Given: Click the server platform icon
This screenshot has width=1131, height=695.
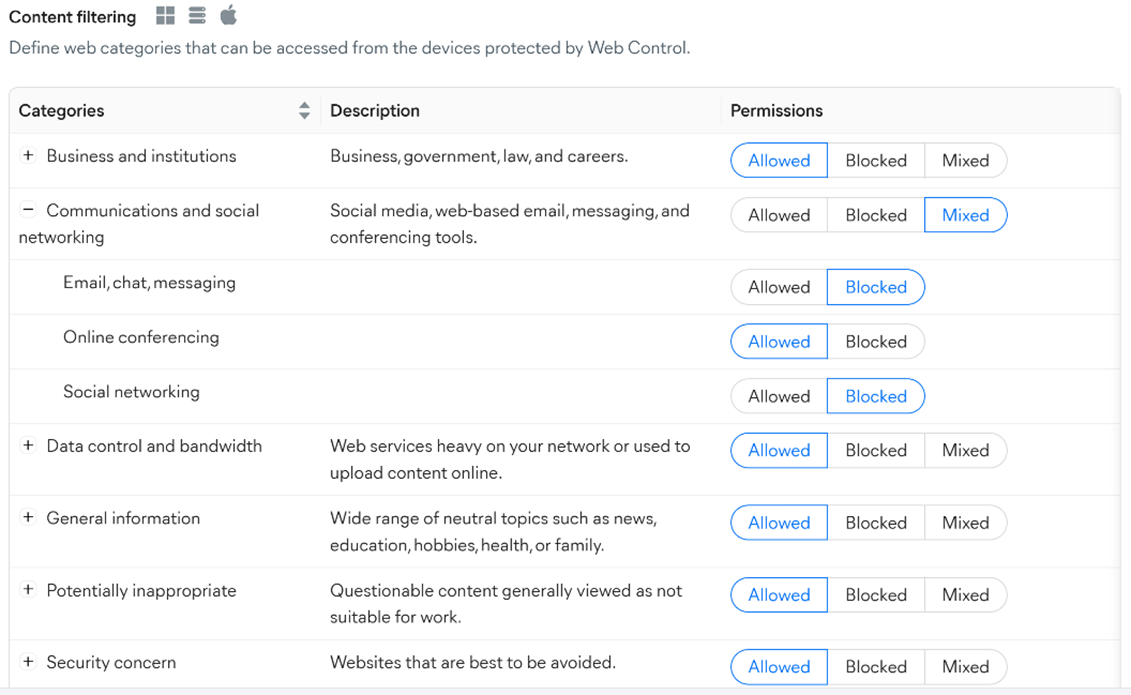Looking at the screenshot, I should pyautogui.click(x=197, y=16).
